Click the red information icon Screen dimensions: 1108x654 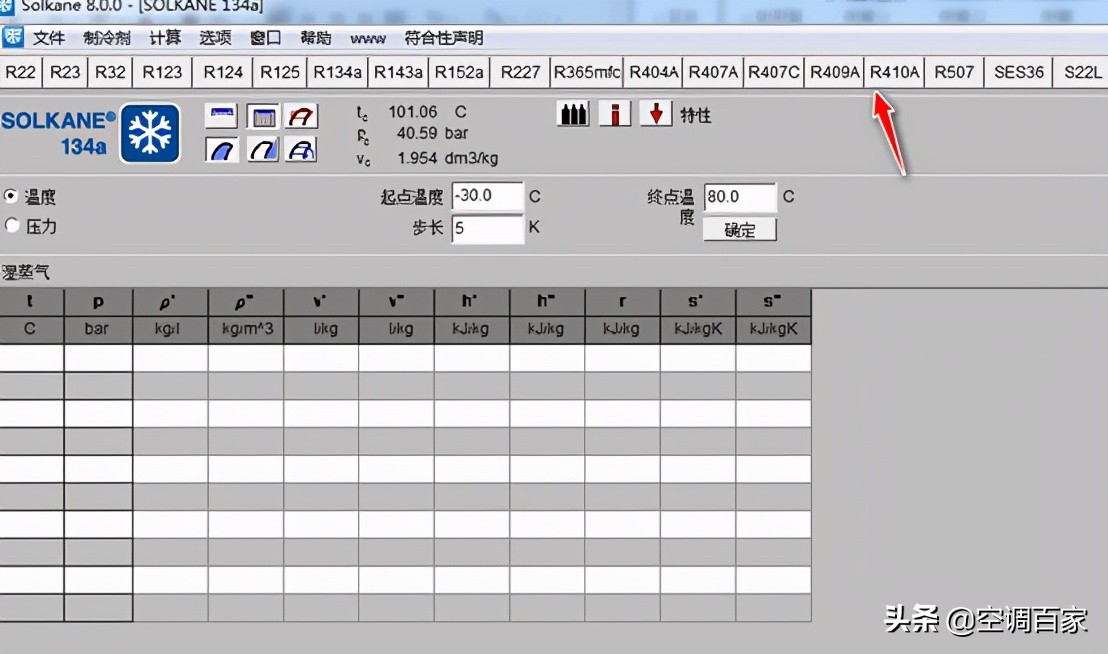click(615, 114)
